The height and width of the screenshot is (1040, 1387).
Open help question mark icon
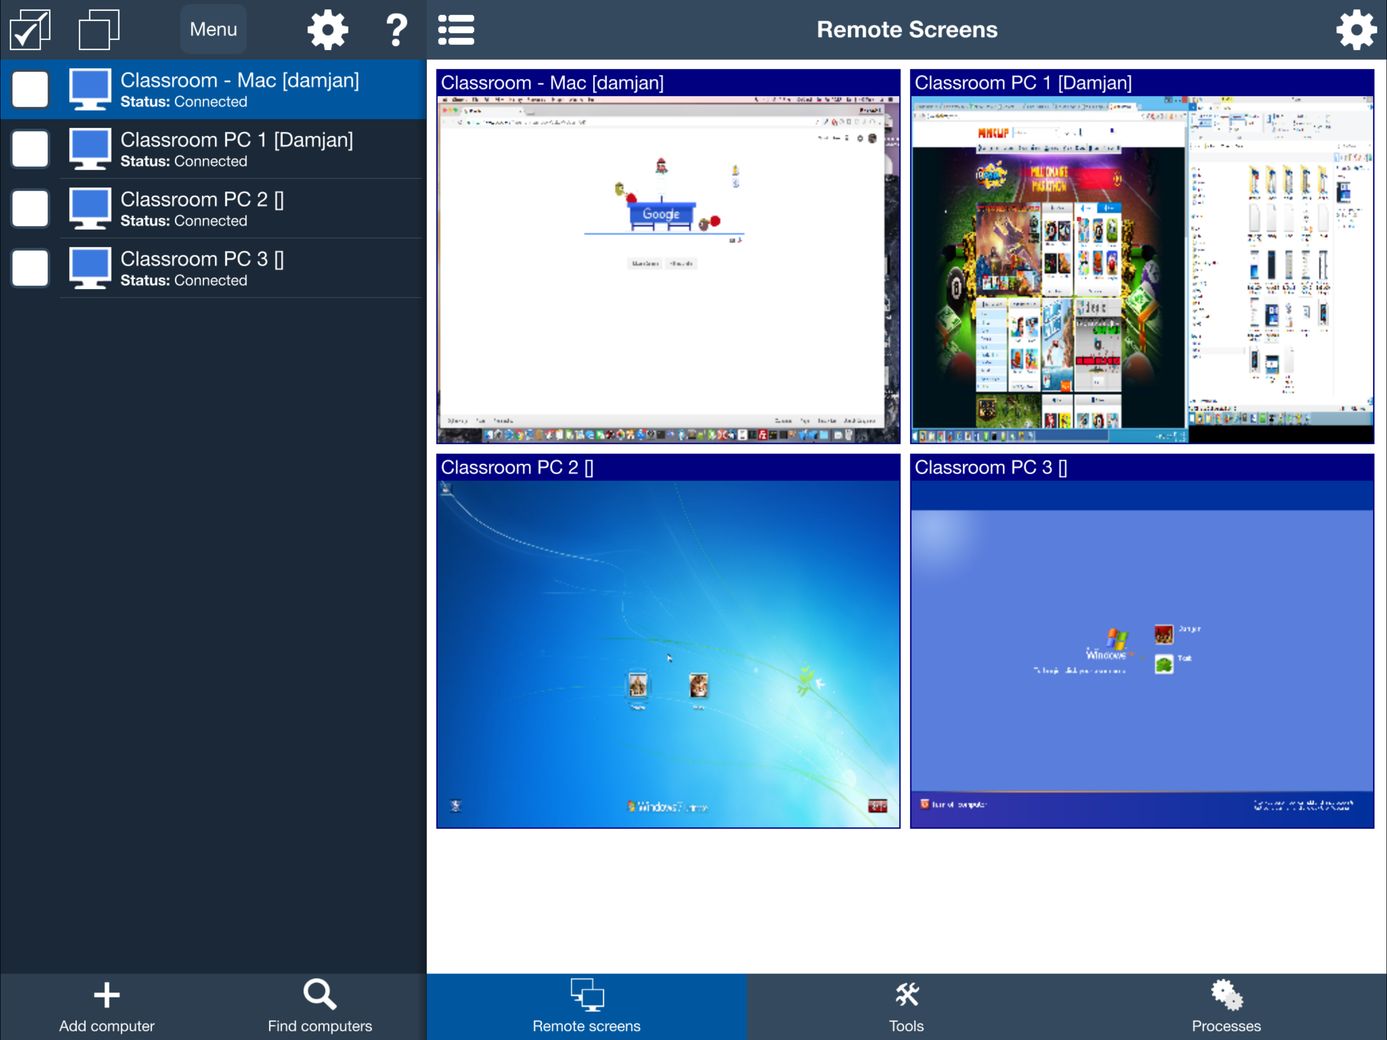(396, 30)
